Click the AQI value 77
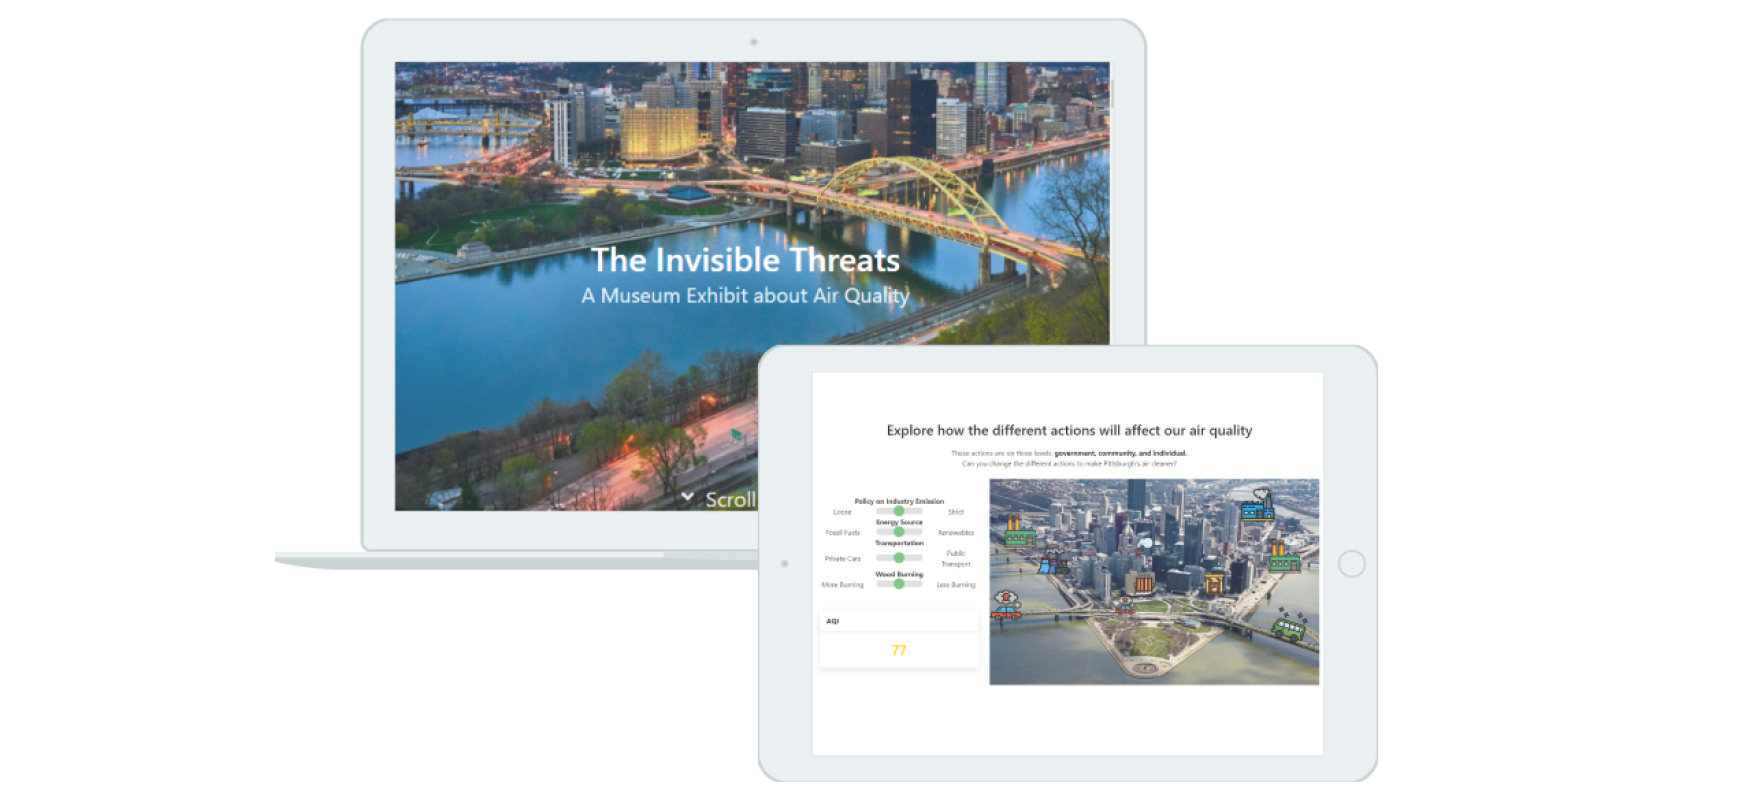 point(899,650)
